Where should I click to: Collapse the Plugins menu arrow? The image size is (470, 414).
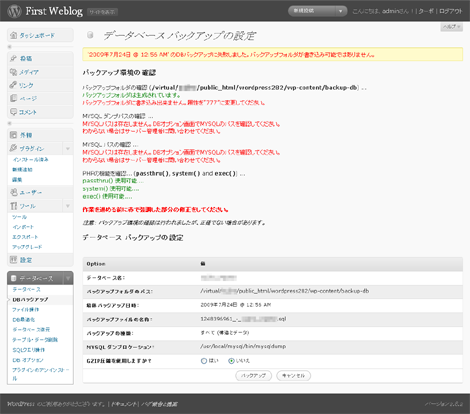point(68,148)
